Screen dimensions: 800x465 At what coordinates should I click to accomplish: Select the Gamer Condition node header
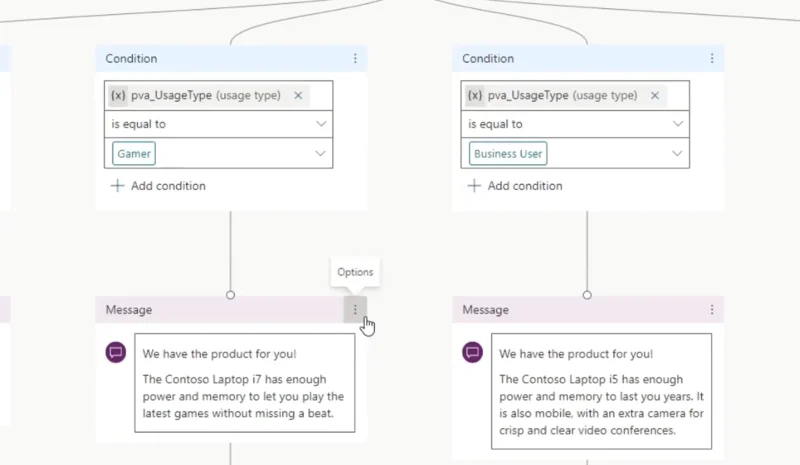coord(232,59)
